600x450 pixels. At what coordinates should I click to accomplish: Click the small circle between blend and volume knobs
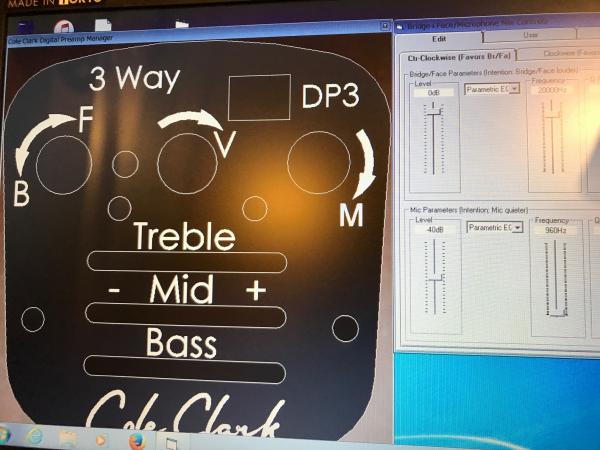125,164
